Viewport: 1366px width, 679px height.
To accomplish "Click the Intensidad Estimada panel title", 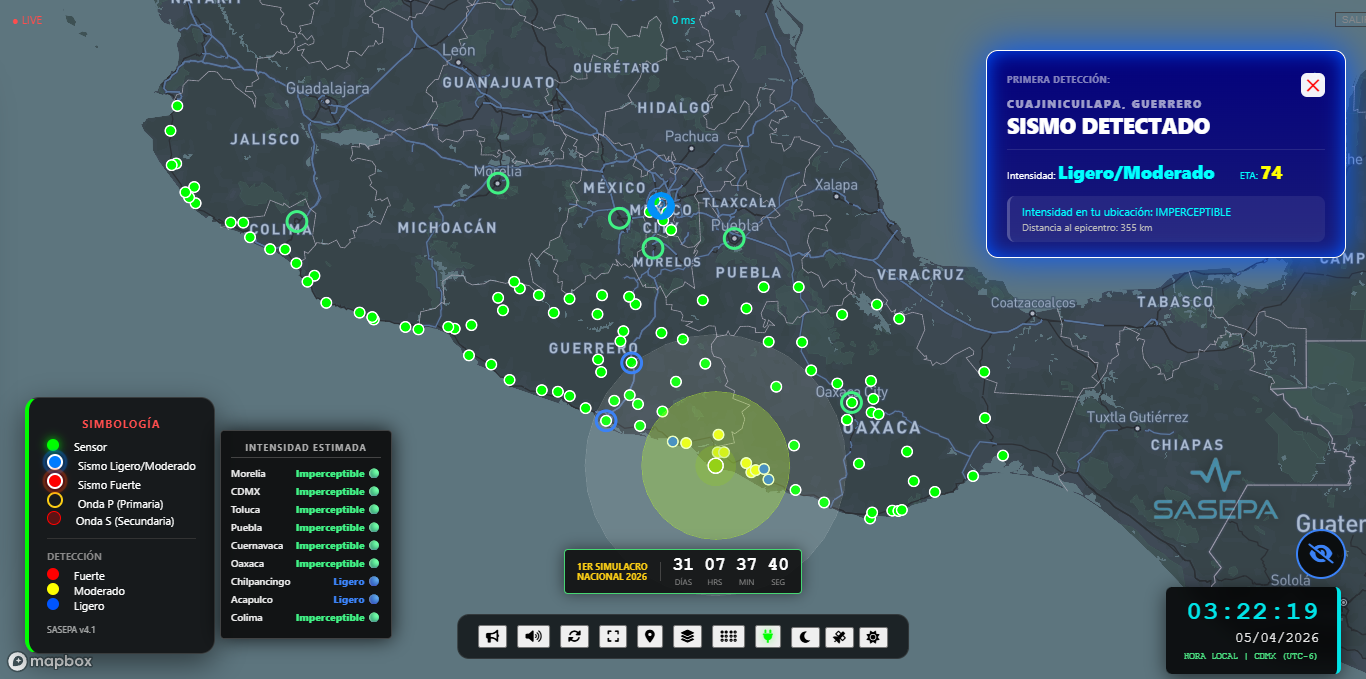I will coord(305,447).
